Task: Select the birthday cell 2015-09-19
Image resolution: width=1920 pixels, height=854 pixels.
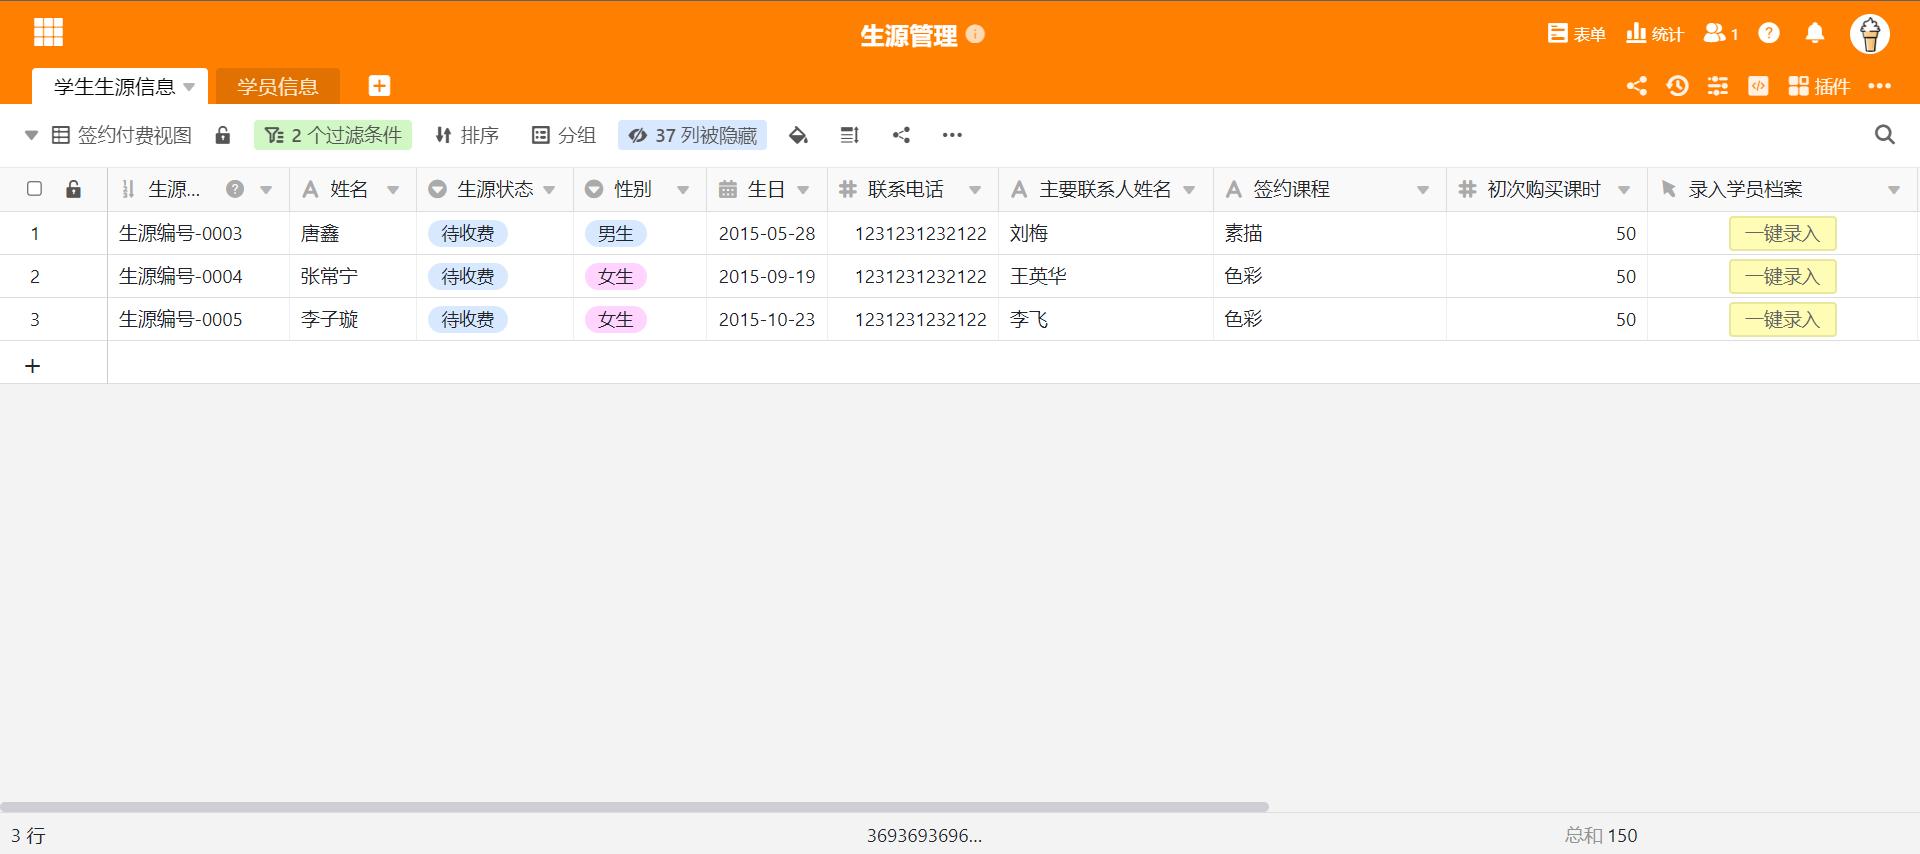Action: 767,277
